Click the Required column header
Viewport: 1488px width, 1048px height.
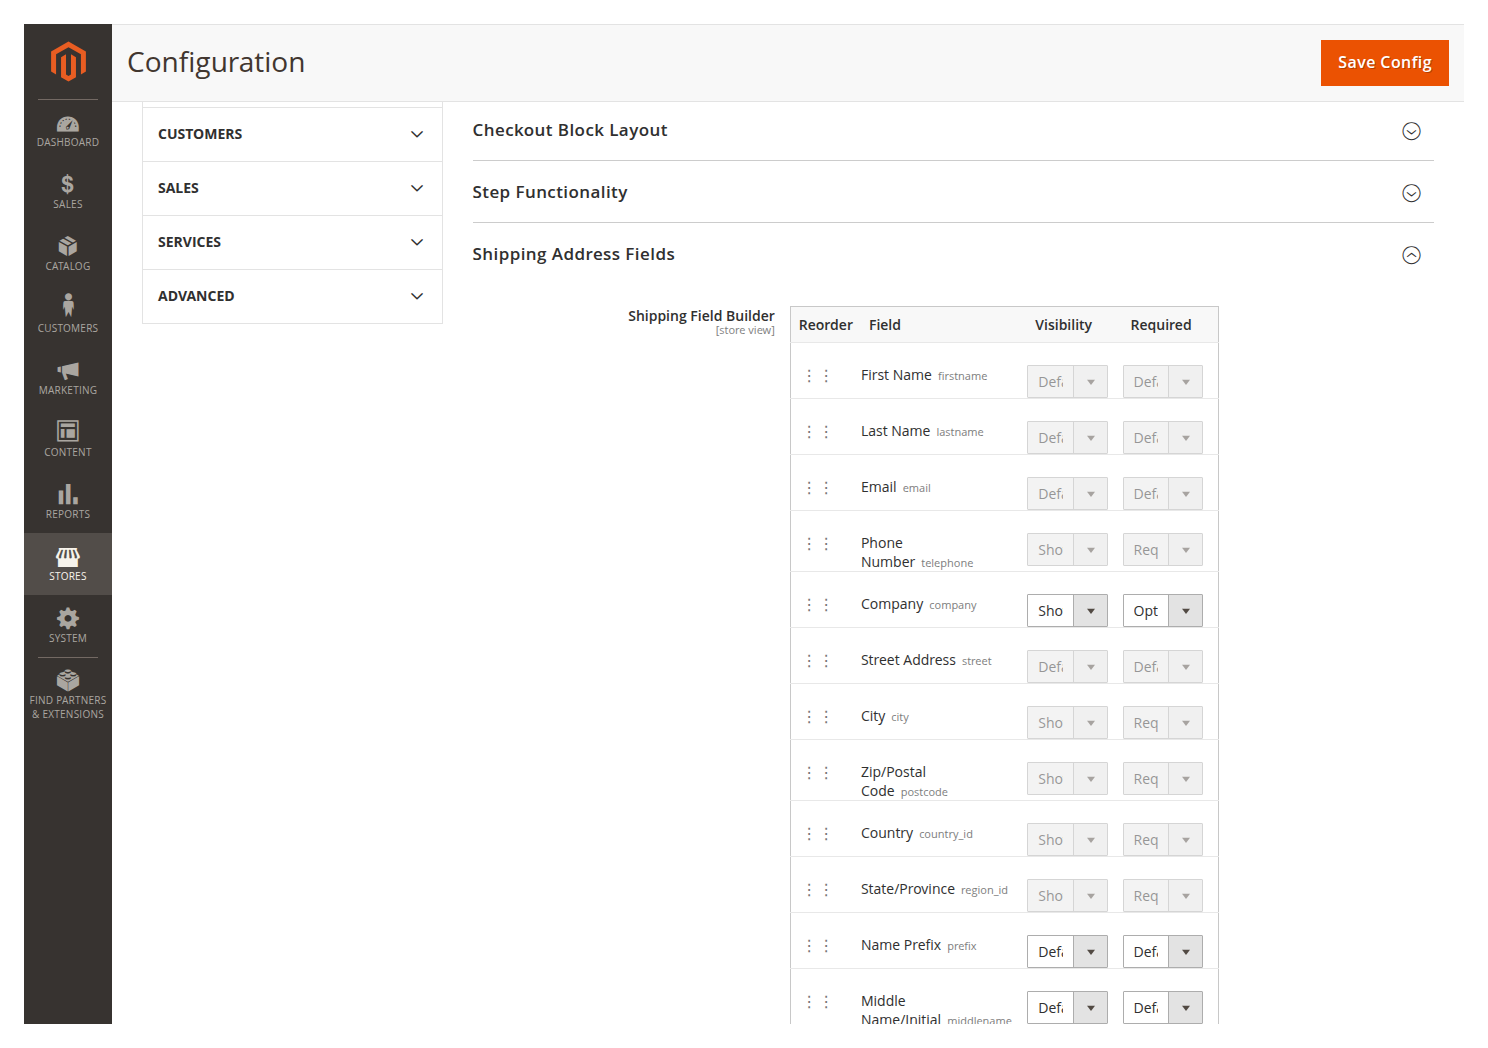pyautogui.click(x=1160, y=325)
